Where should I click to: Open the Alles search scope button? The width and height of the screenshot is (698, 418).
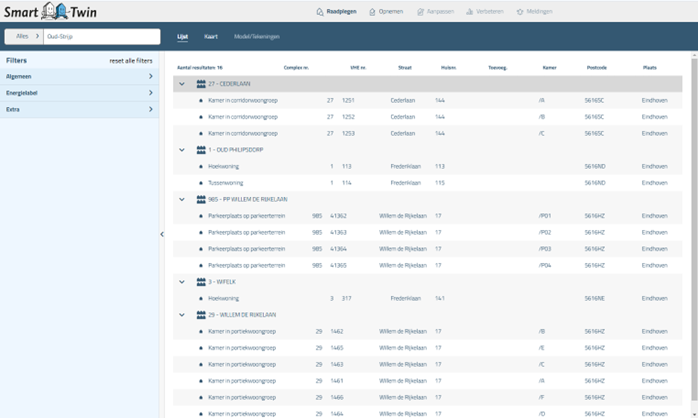pos(23,36)
